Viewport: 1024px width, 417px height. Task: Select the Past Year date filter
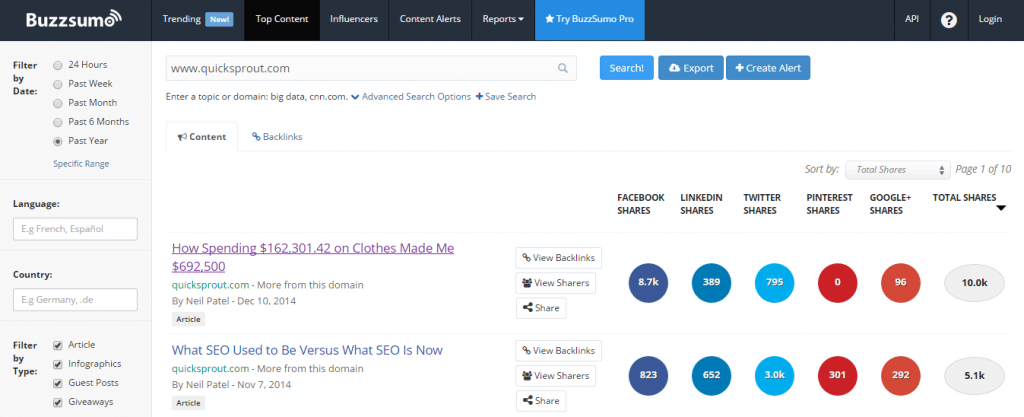(58, 141)
